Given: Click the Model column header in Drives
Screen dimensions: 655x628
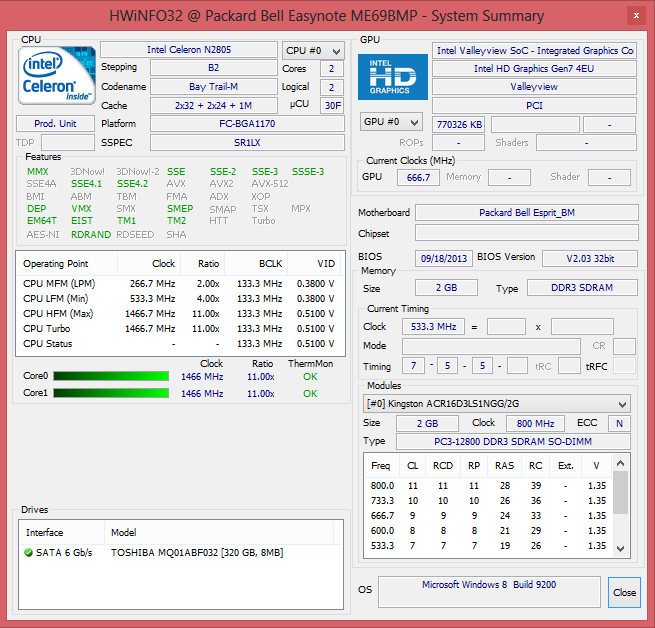Looking at the screenshot, I should pyautogui.click(x=125, y=533).
